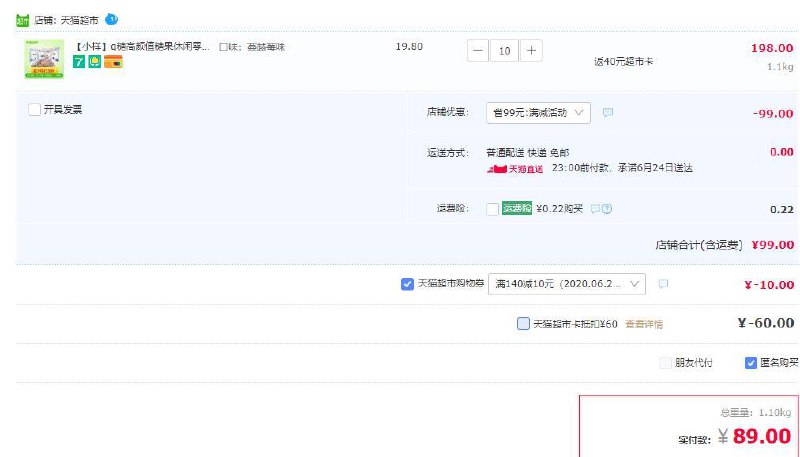Click the comment icon beside shipping insurance
800x457 pixels.
coord(595,209)
